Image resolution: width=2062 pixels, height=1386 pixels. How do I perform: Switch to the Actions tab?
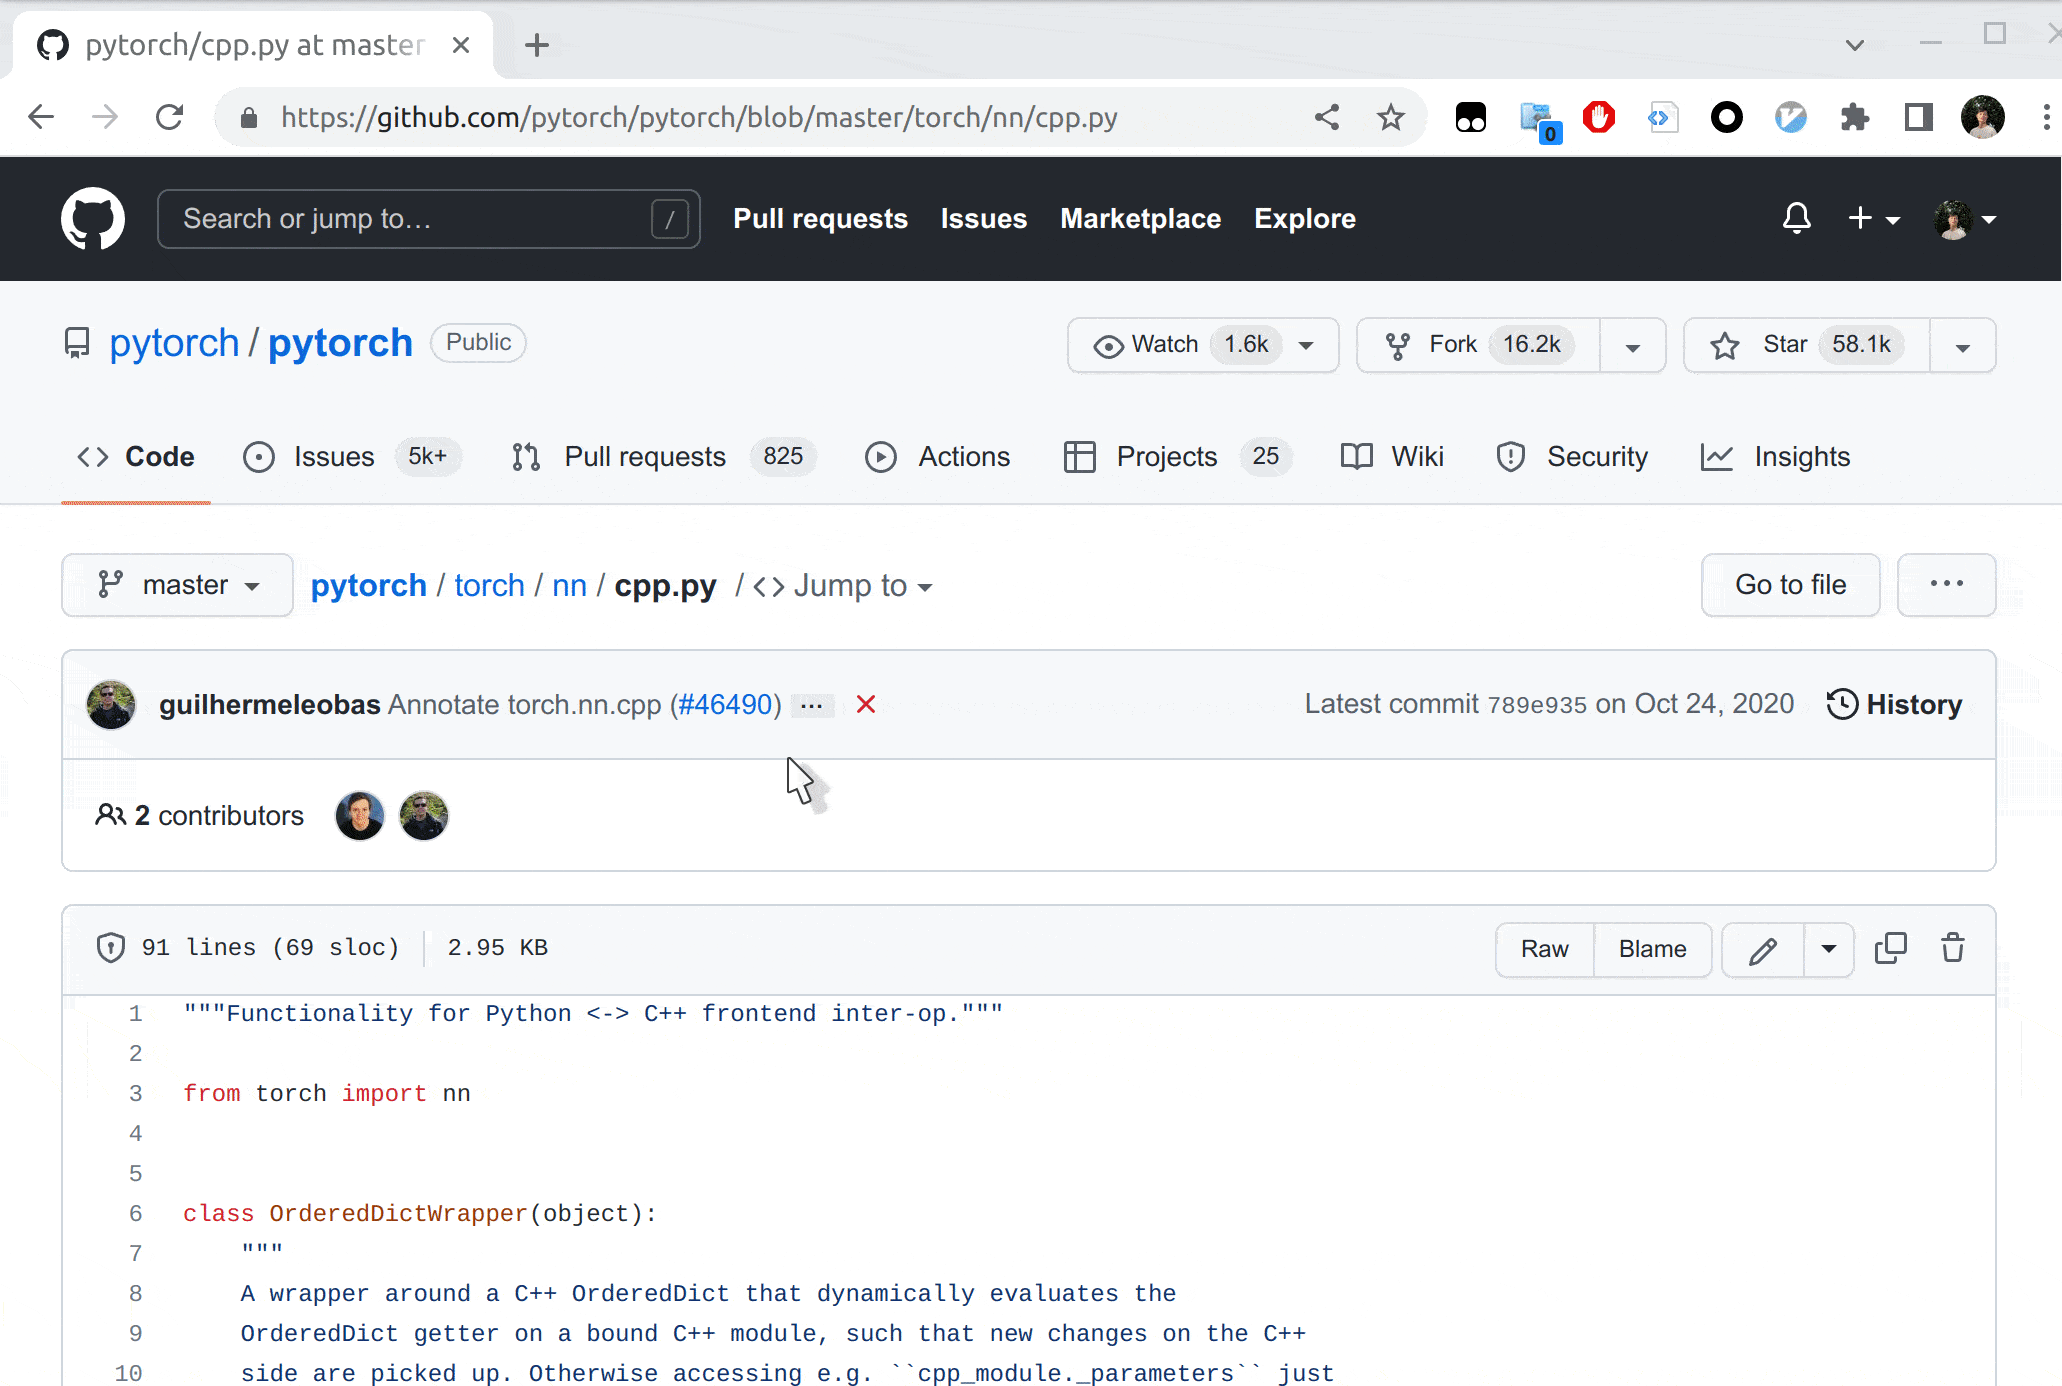click(938, 457)
